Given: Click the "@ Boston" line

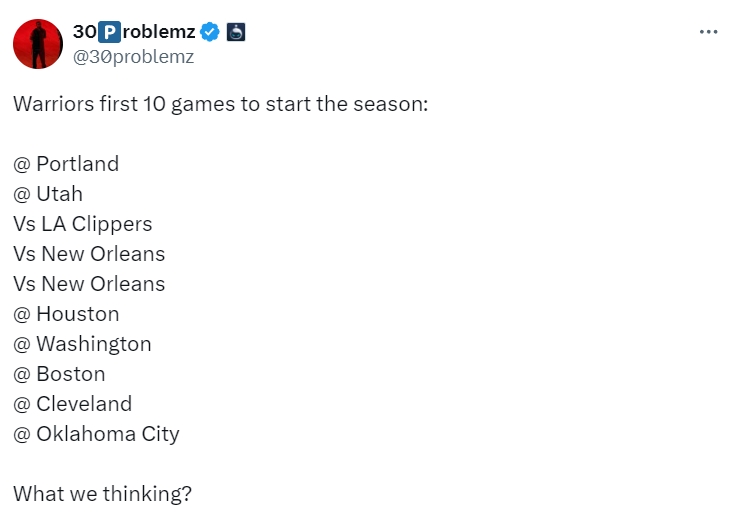Looking at the screenshot, I should tap(59, 374).
